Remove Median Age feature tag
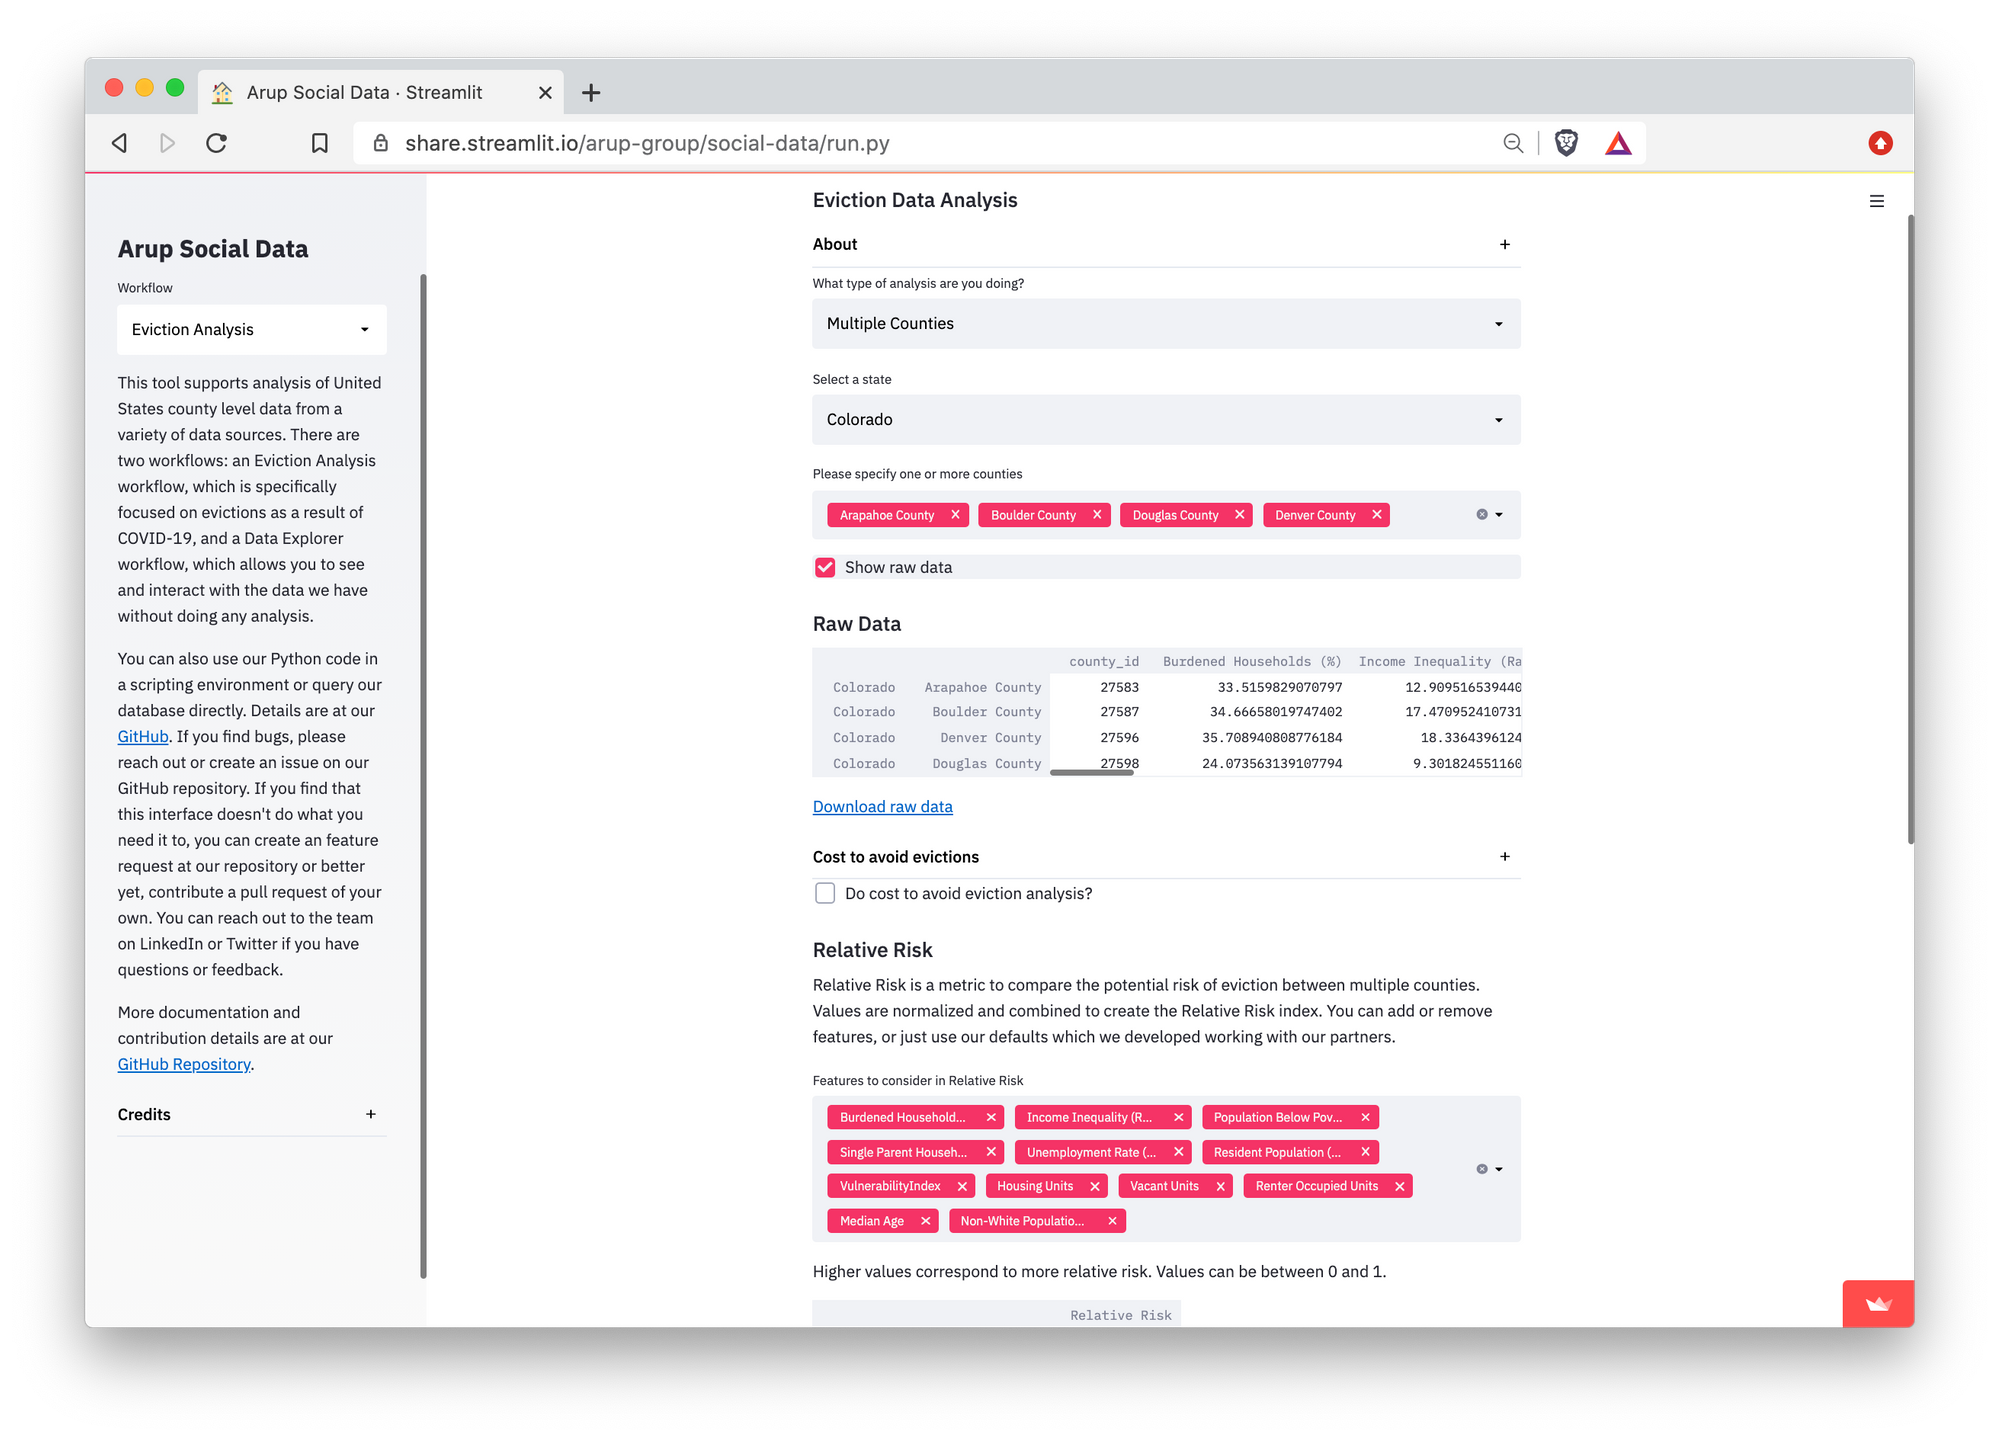This screenshot has width=2000, height=1441. 926,1221
